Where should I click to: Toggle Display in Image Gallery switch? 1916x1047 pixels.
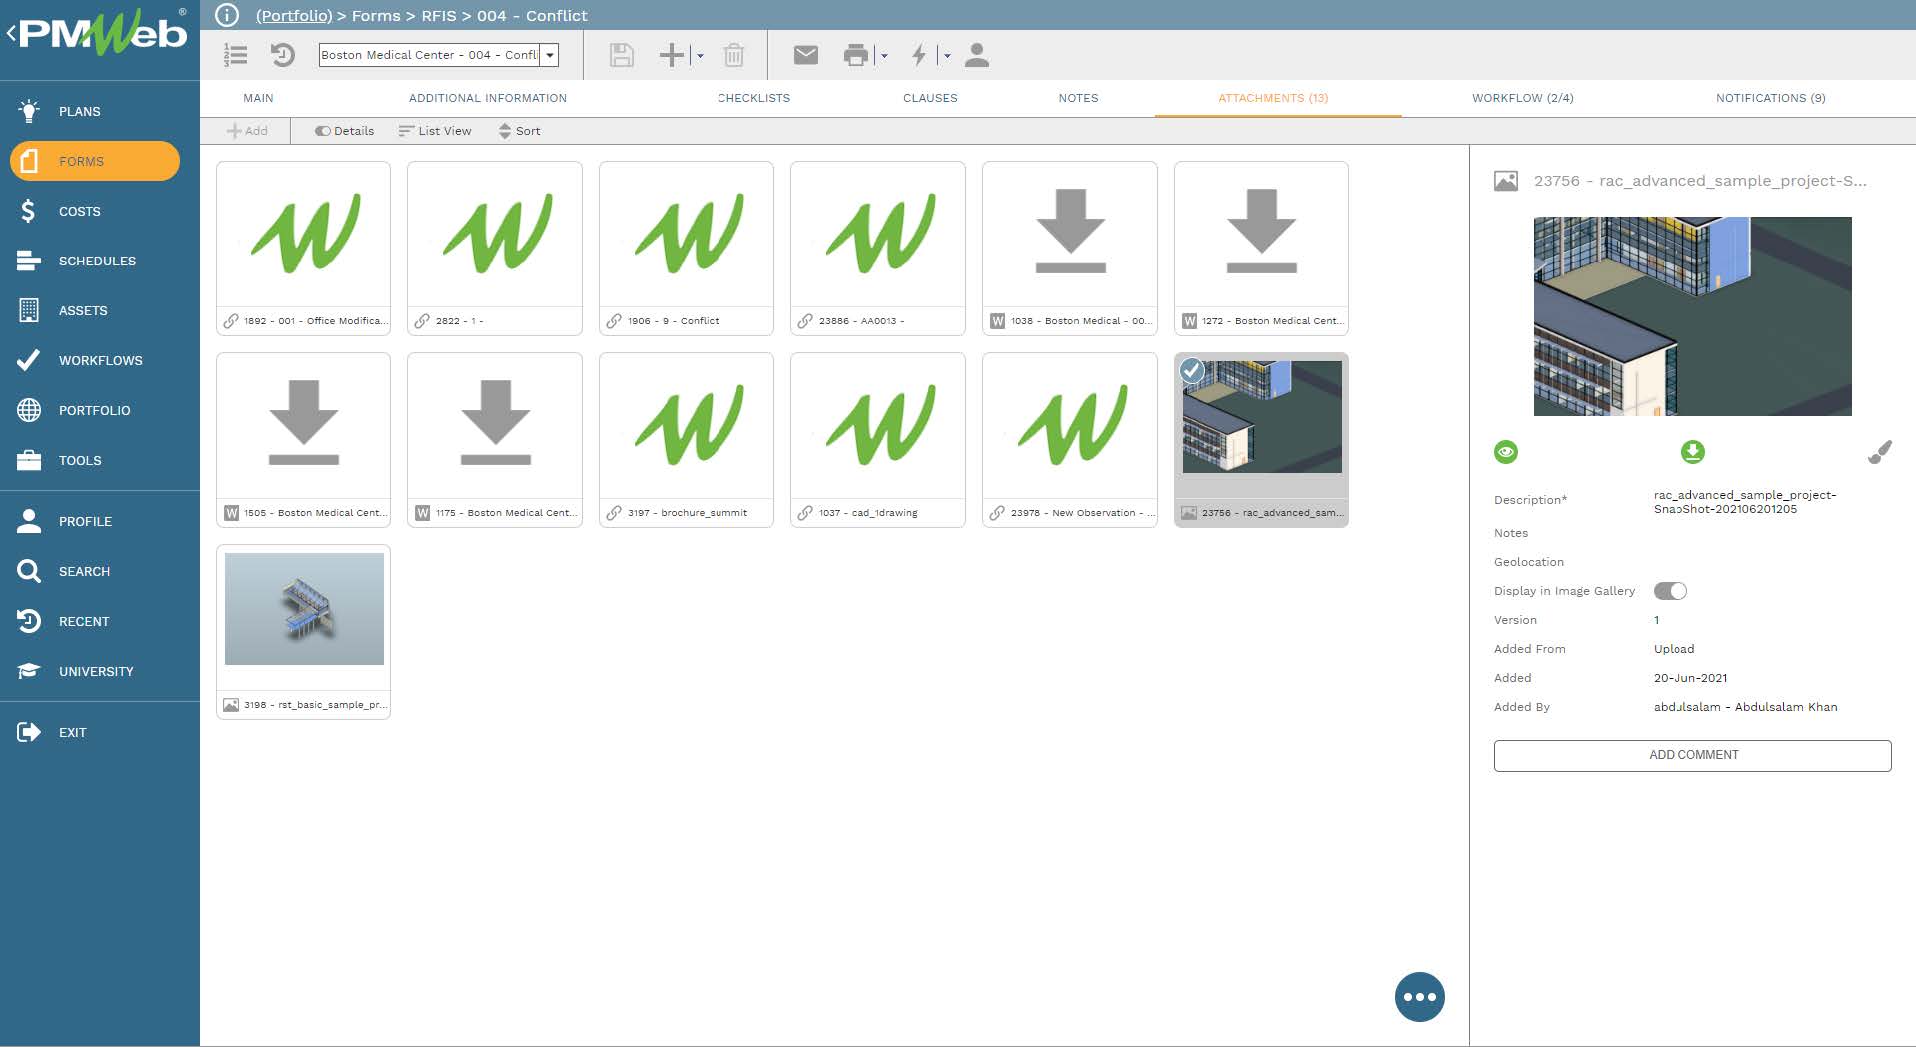click(1670, 591)
